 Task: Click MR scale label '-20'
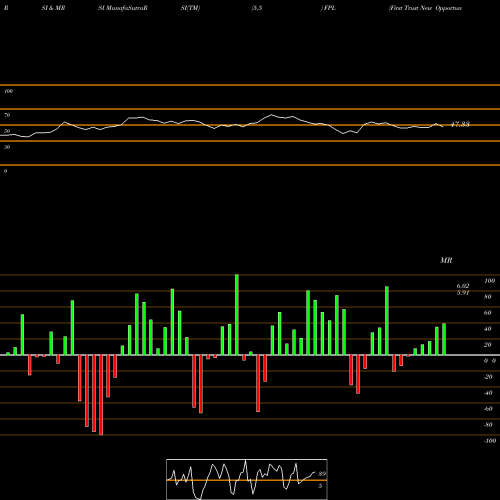click(488, 377)
